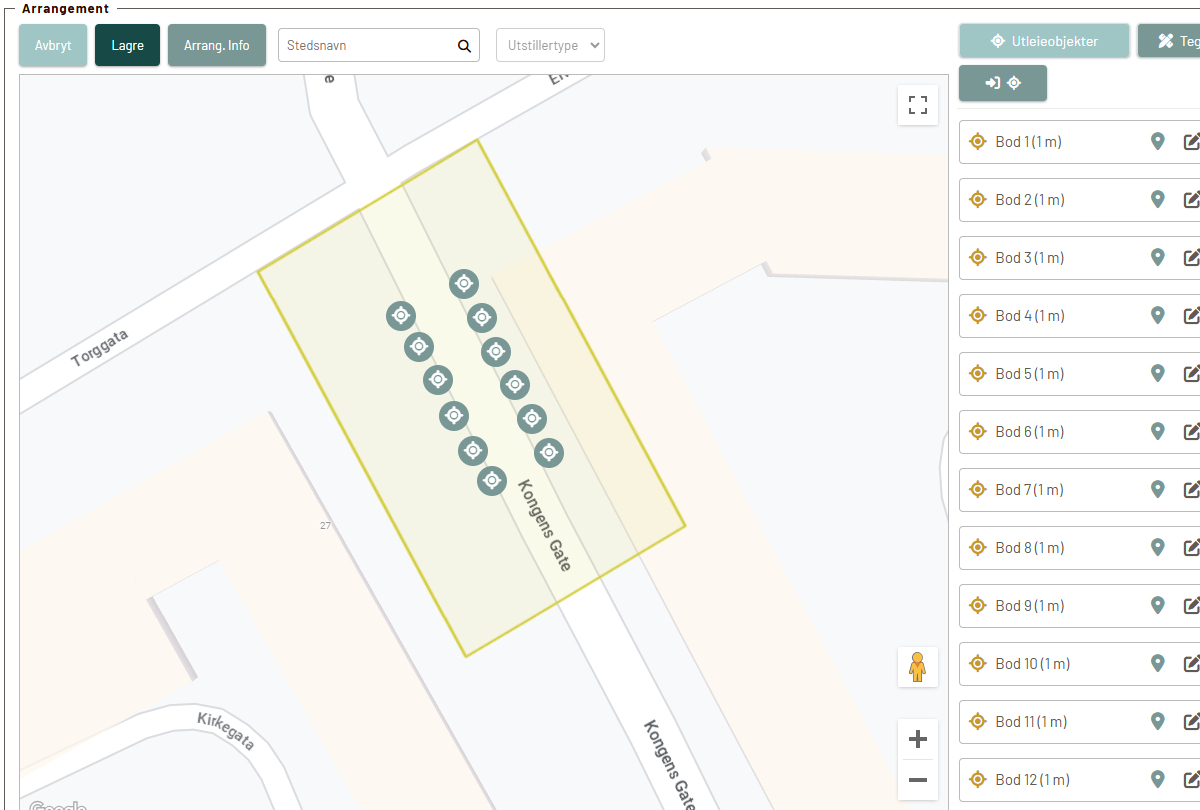Open the Utstillertype dropdown
This screenshot has width=1200, height=810.
550,45
